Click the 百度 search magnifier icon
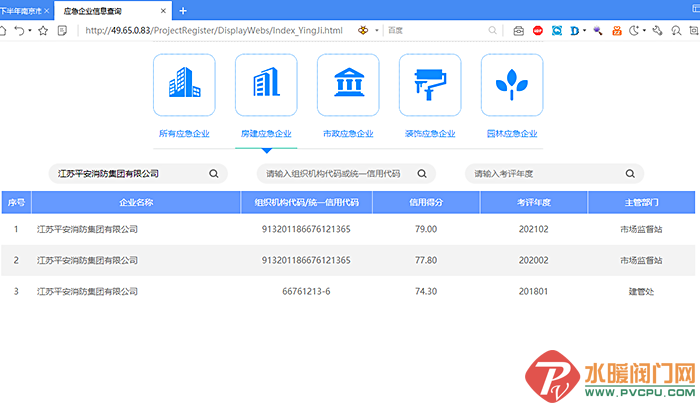 [x=492, y=30]
